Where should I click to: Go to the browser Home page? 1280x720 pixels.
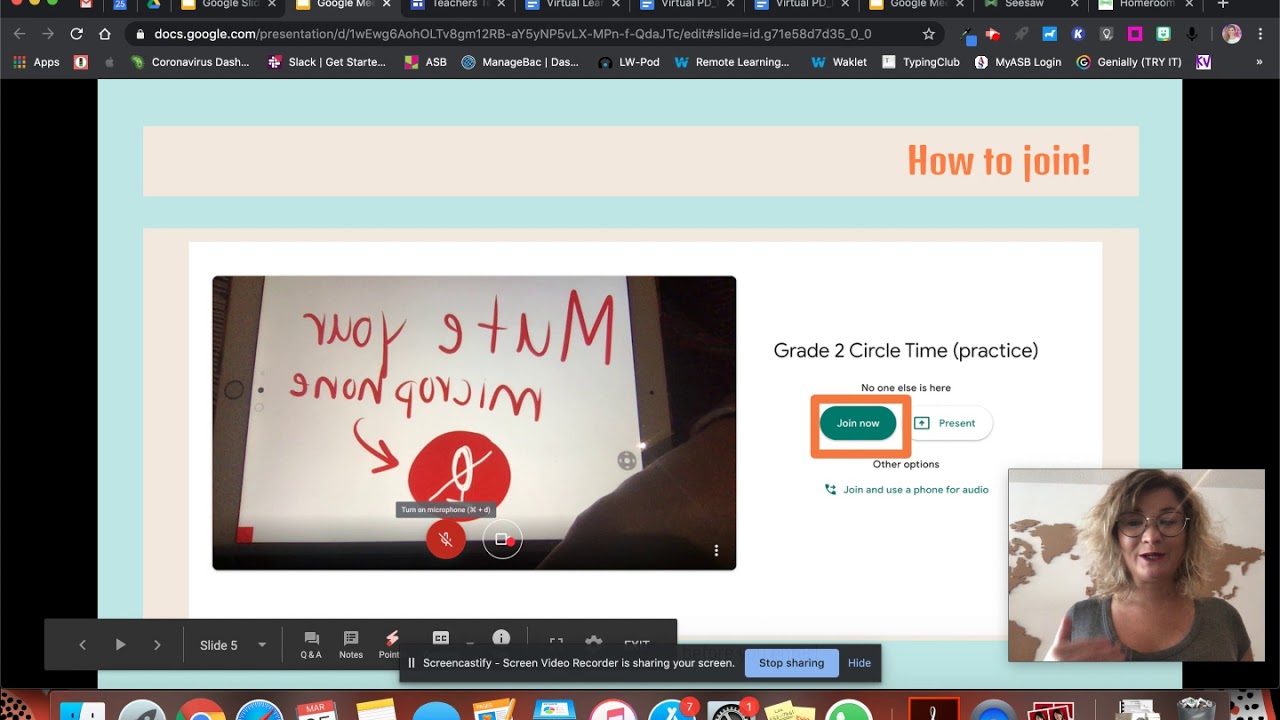point(105,34)
